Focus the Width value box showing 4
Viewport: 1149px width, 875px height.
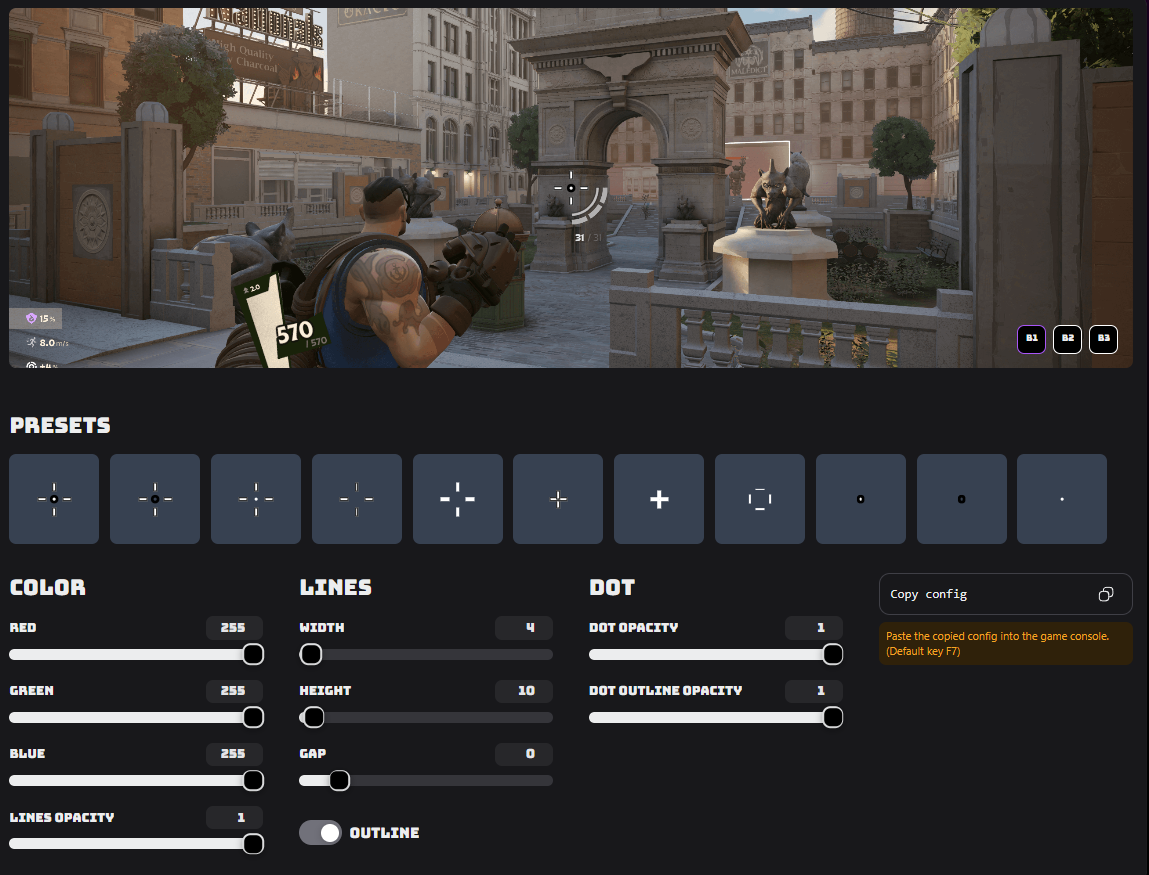pyautogui.click(x=524, y=627)
